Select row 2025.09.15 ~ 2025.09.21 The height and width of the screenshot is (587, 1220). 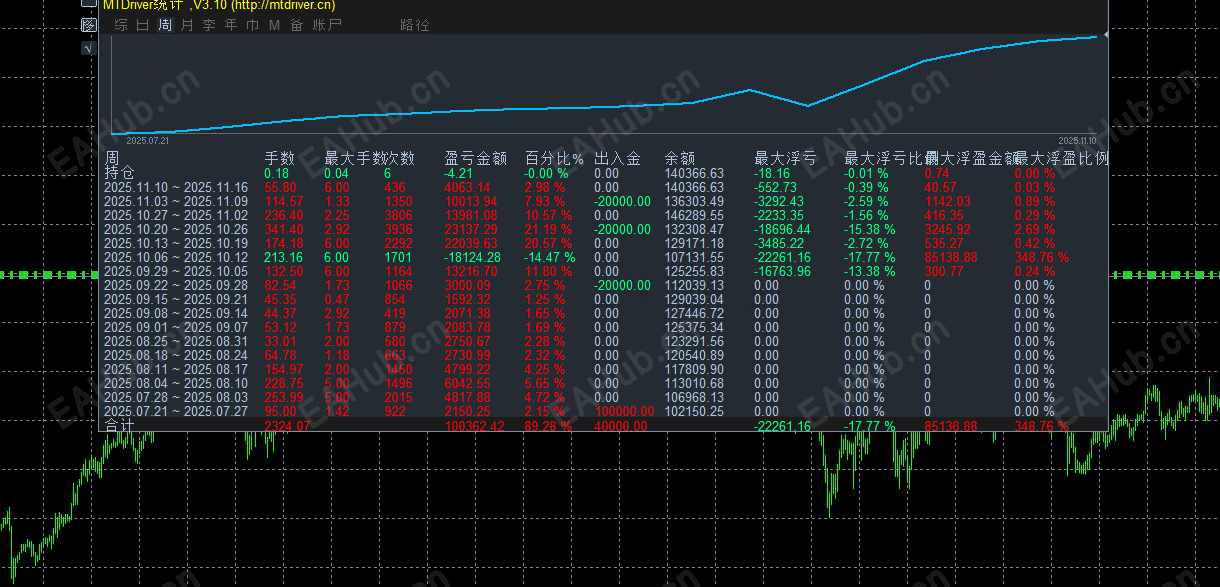[x=176, y=299]
